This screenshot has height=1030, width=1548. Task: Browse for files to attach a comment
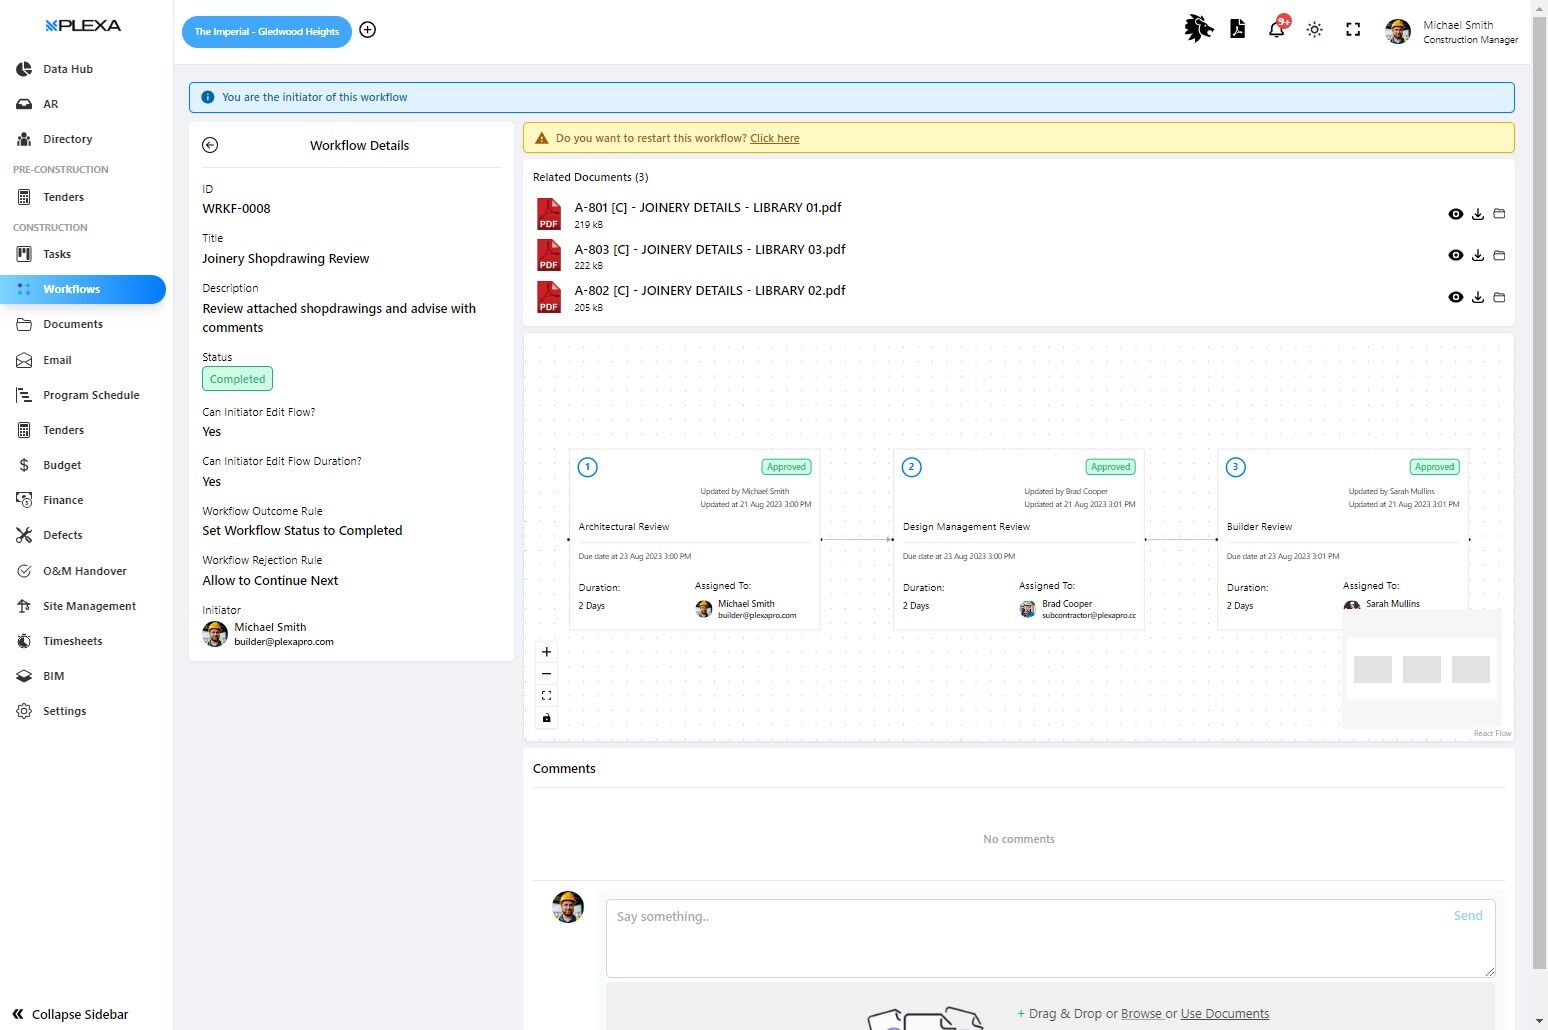coord(1140,1013)
